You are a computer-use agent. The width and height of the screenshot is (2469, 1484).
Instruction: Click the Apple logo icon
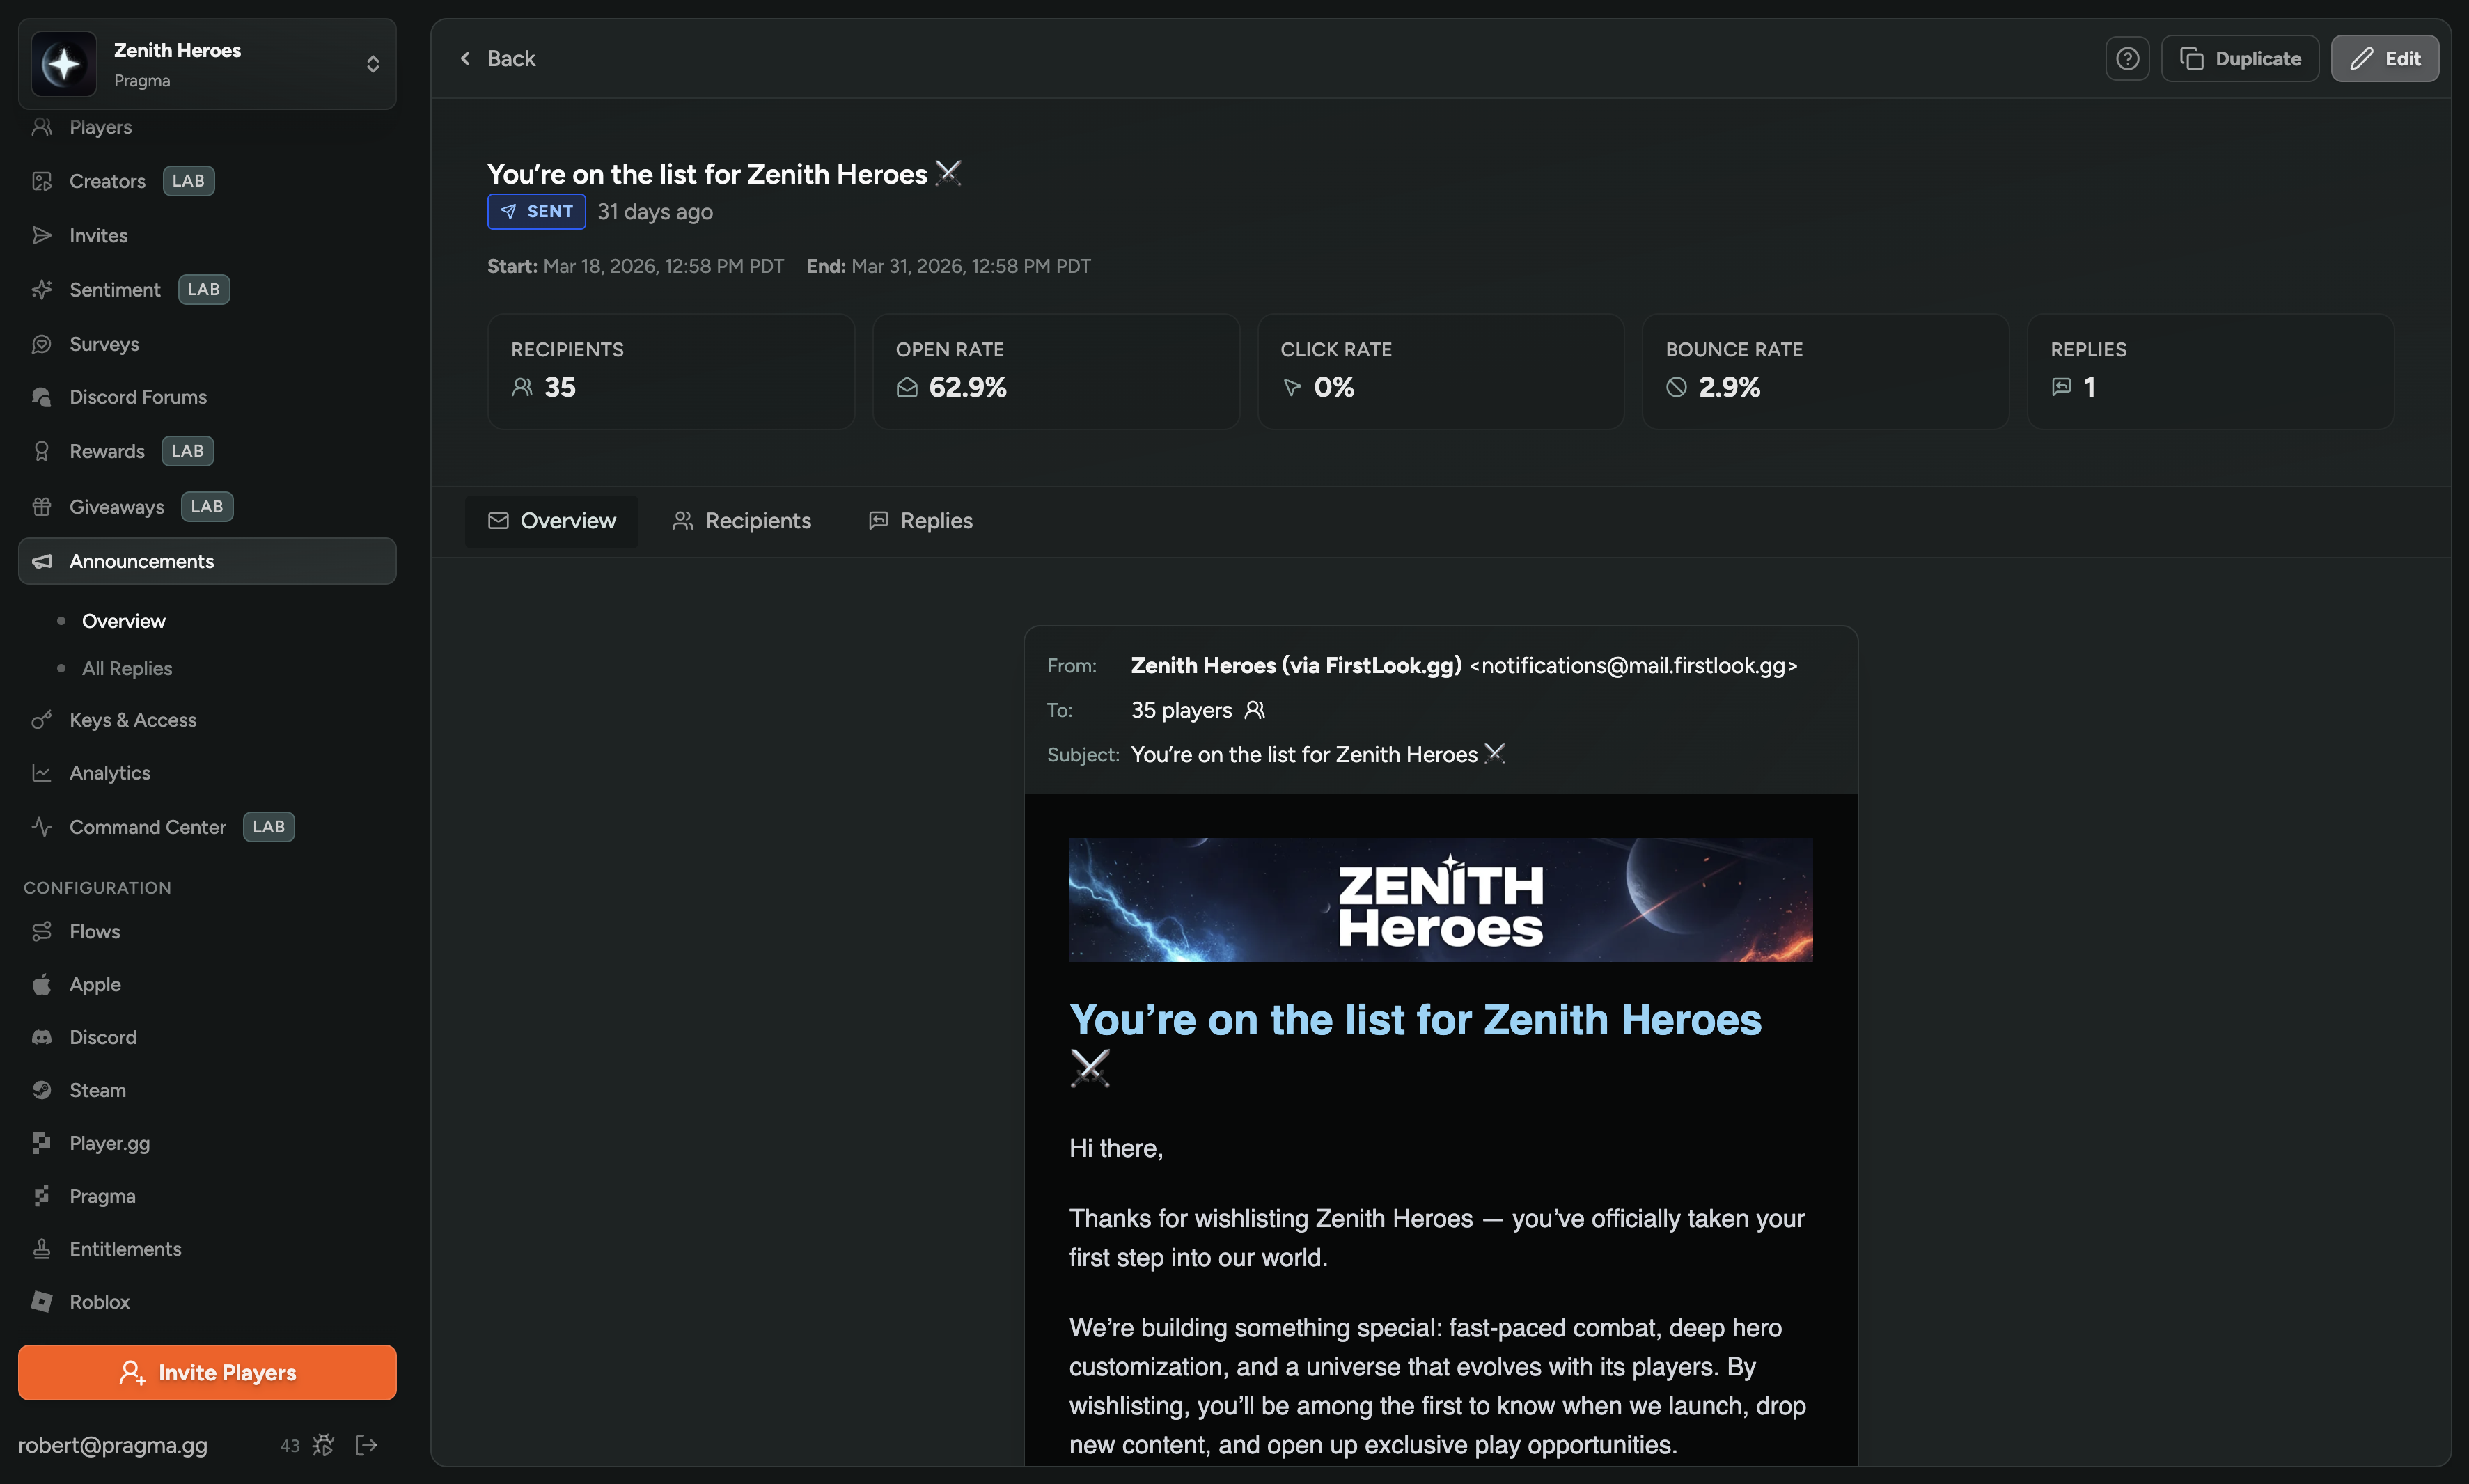coord(42,984)
